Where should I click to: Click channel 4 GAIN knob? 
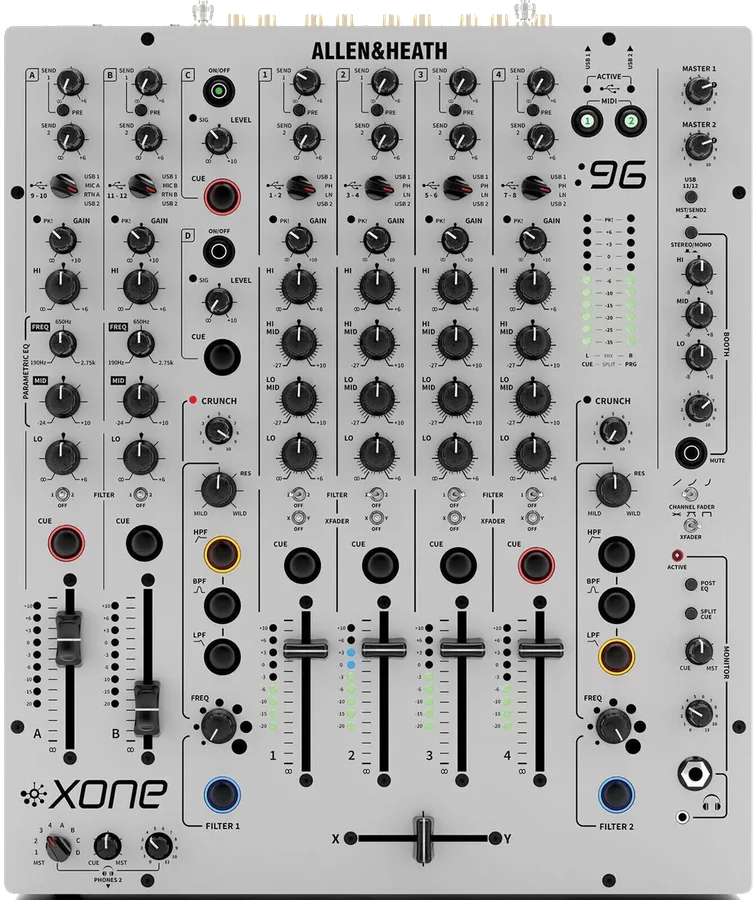click(533, 240)
